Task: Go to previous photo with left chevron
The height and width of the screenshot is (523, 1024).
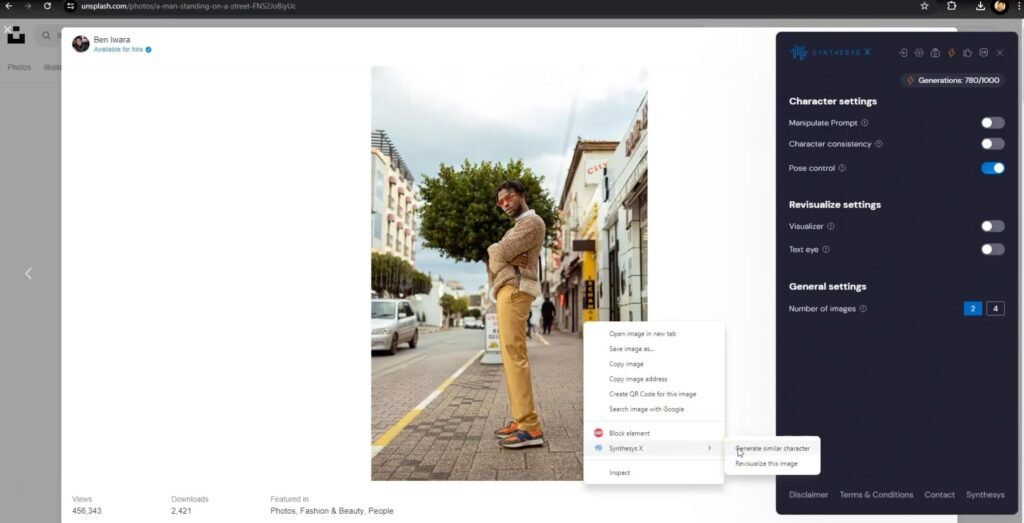Action: 28,273
